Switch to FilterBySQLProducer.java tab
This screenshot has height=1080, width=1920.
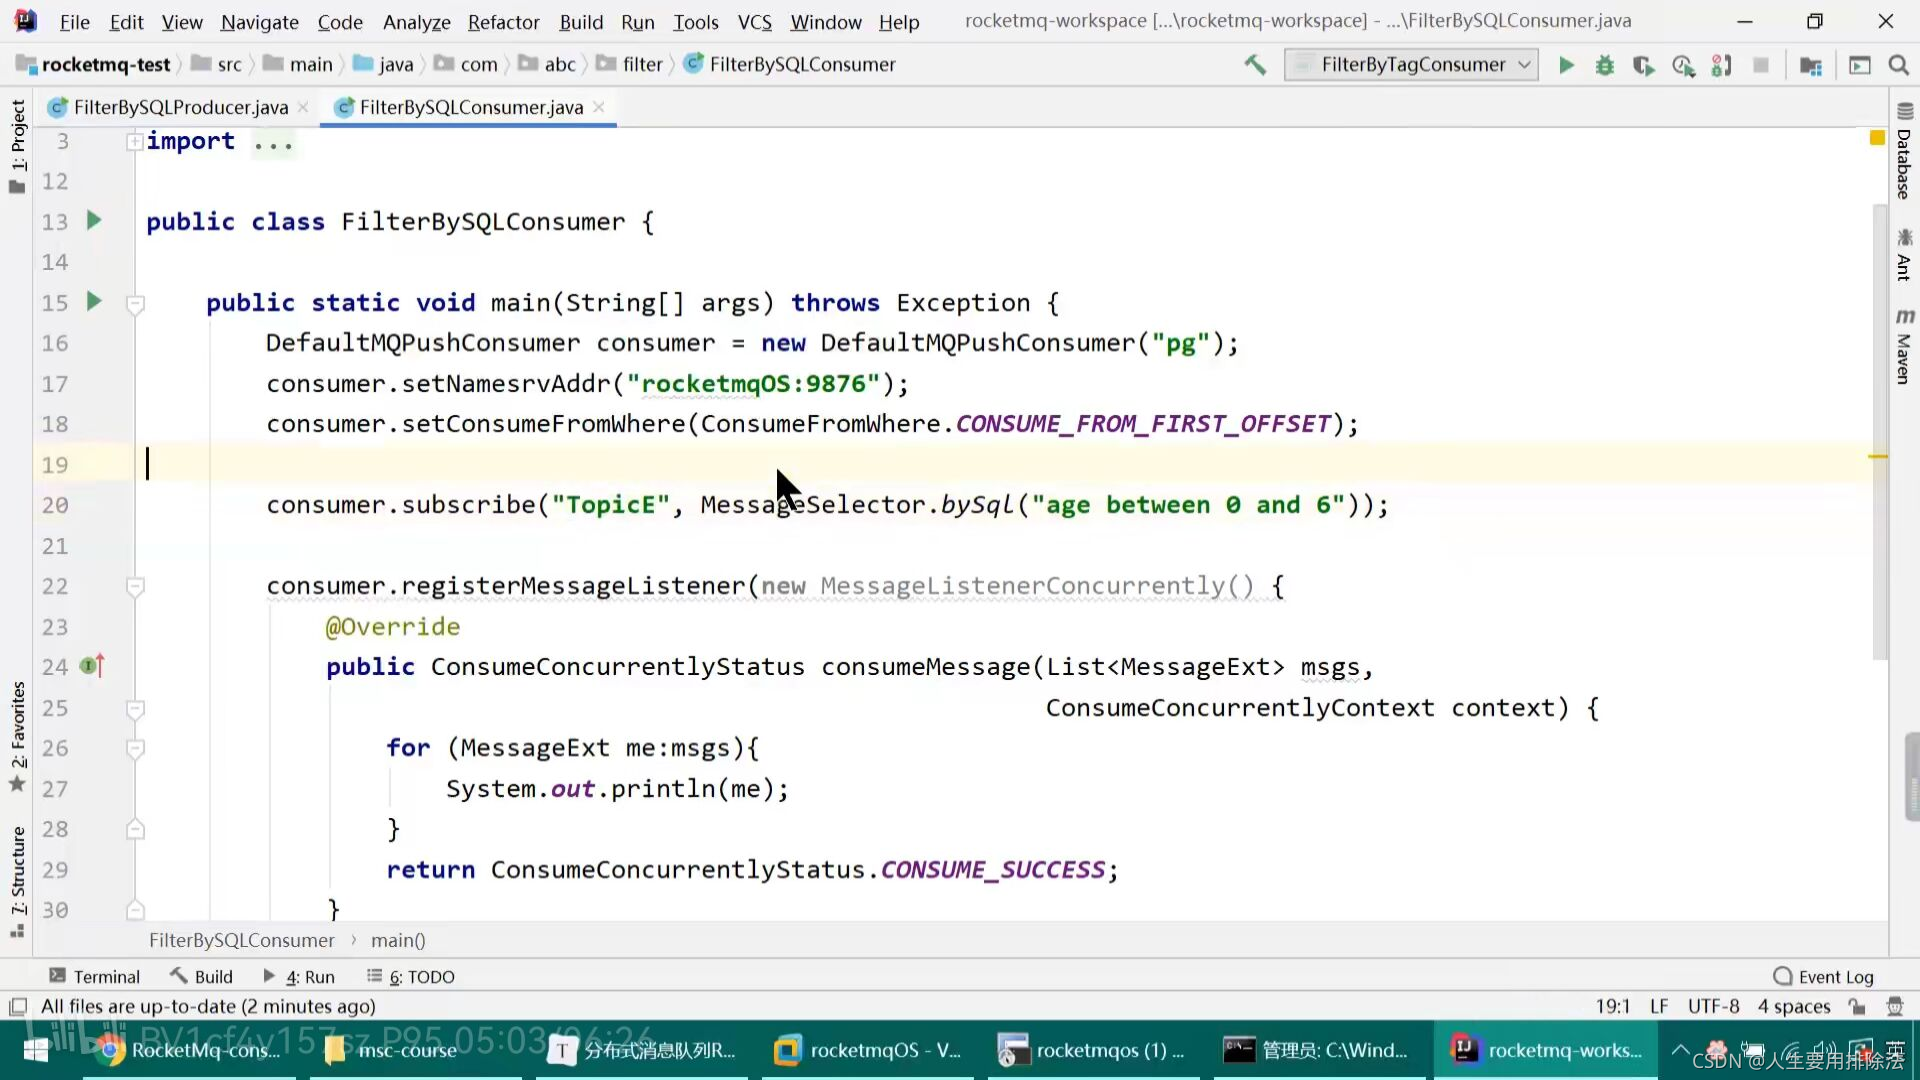180,107
